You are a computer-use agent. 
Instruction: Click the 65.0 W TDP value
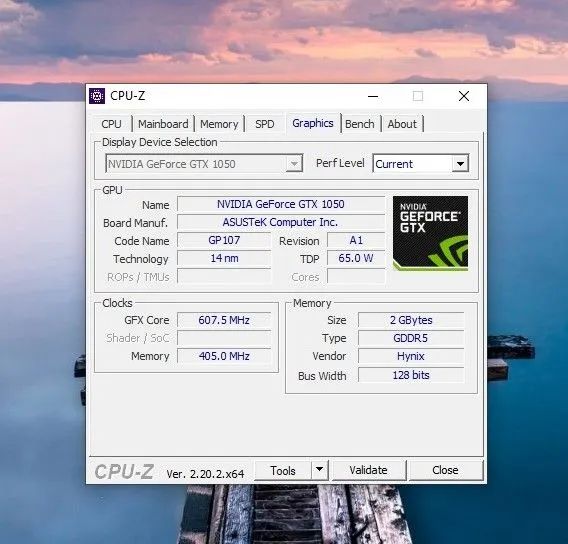click(x=356, y=258)
